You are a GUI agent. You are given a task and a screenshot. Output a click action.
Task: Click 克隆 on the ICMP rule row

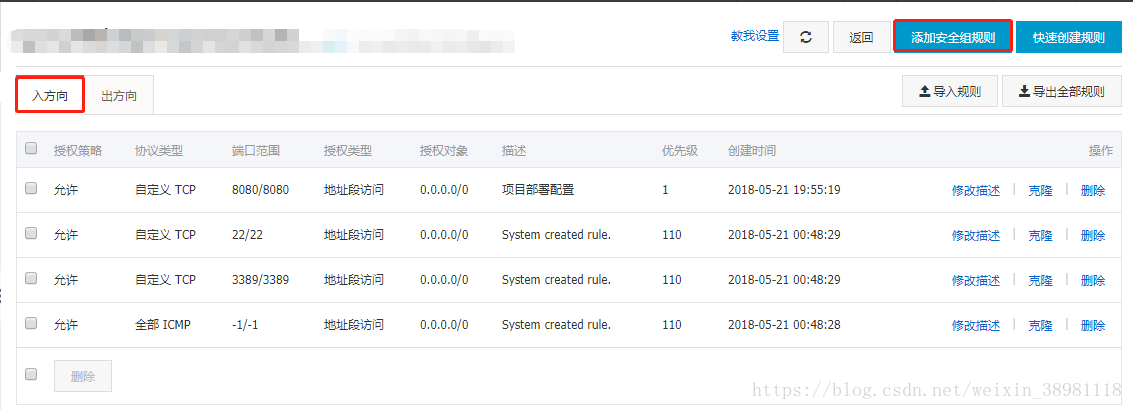(x=1040, y=326)
